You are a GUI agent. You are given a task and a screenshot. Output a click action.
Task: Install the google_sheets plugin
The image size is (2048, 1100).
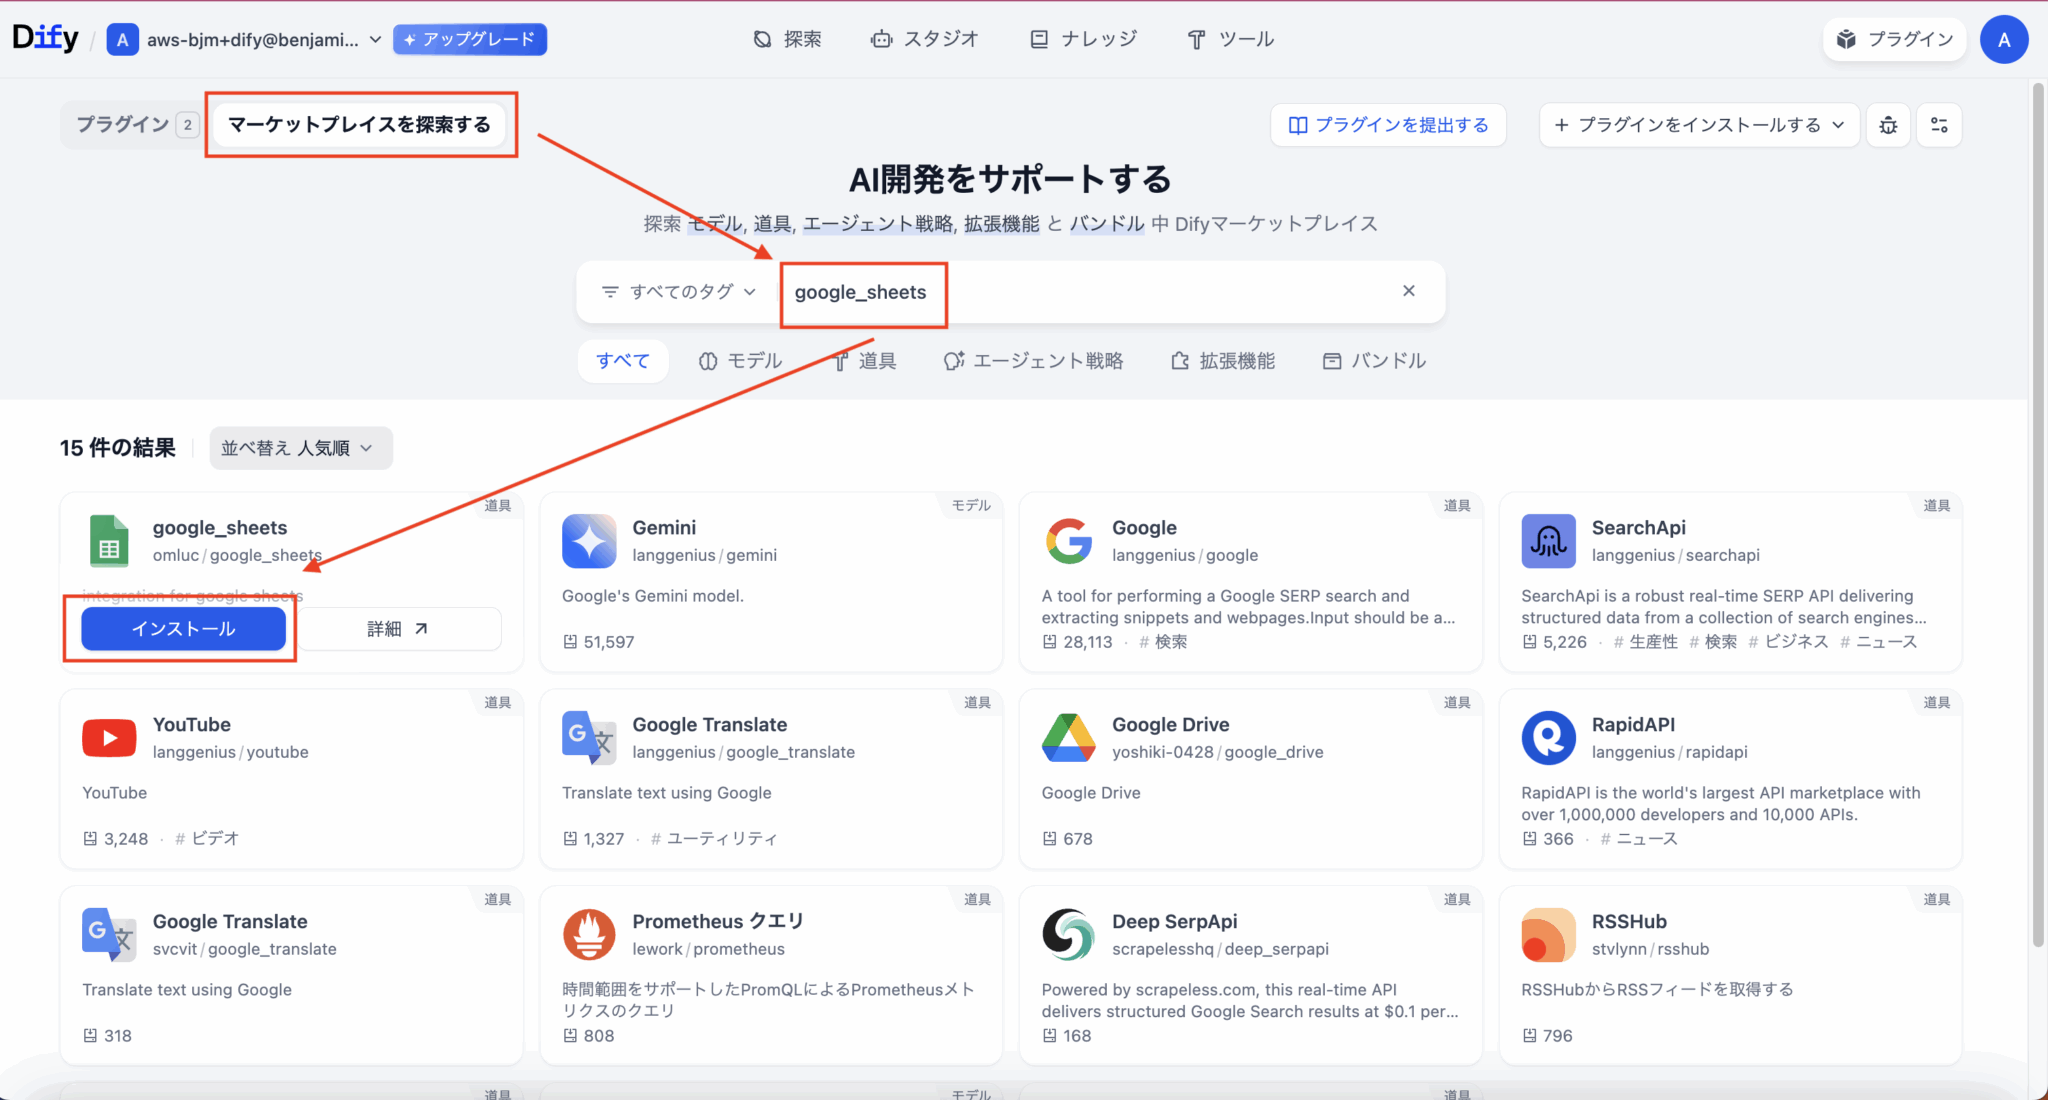pos(183,628)
